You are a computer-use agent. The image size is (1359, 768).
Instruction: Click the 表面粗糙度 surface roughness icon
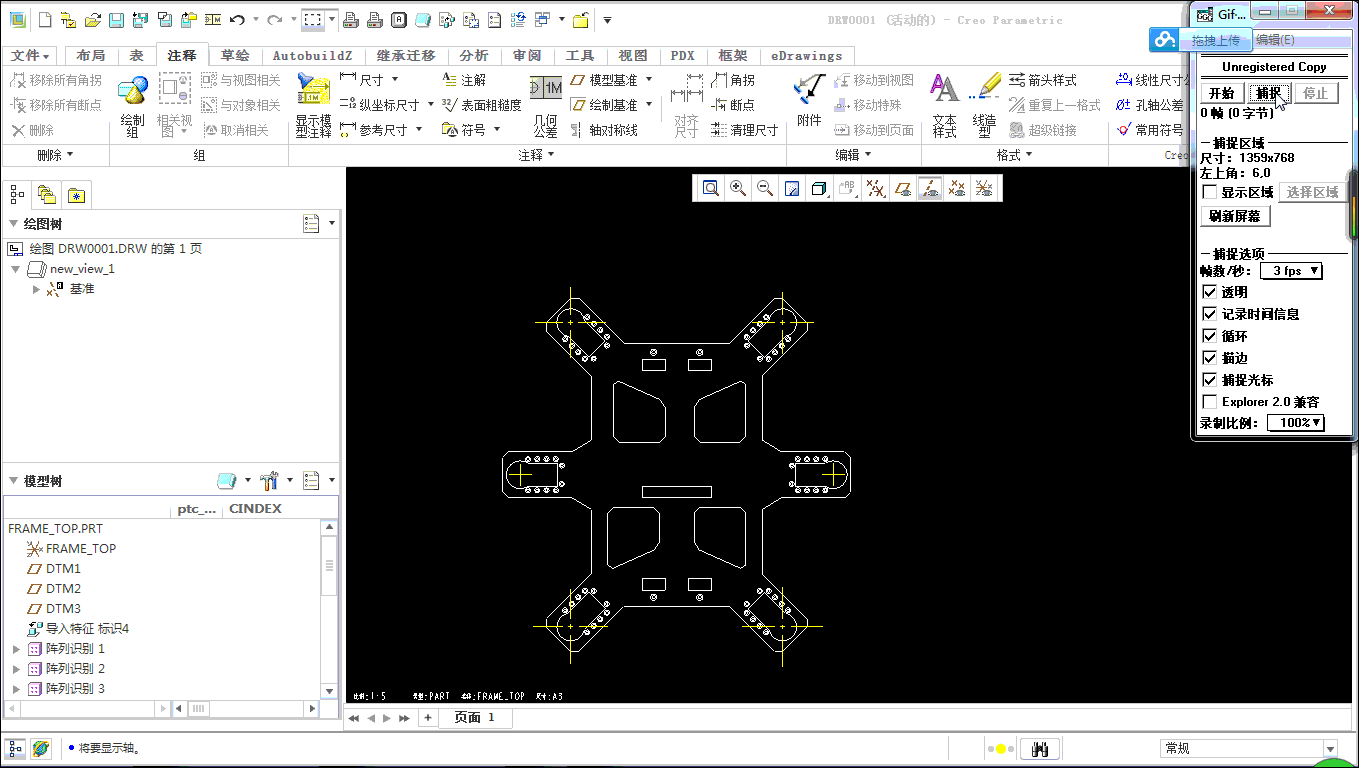(x=449, y=103)
